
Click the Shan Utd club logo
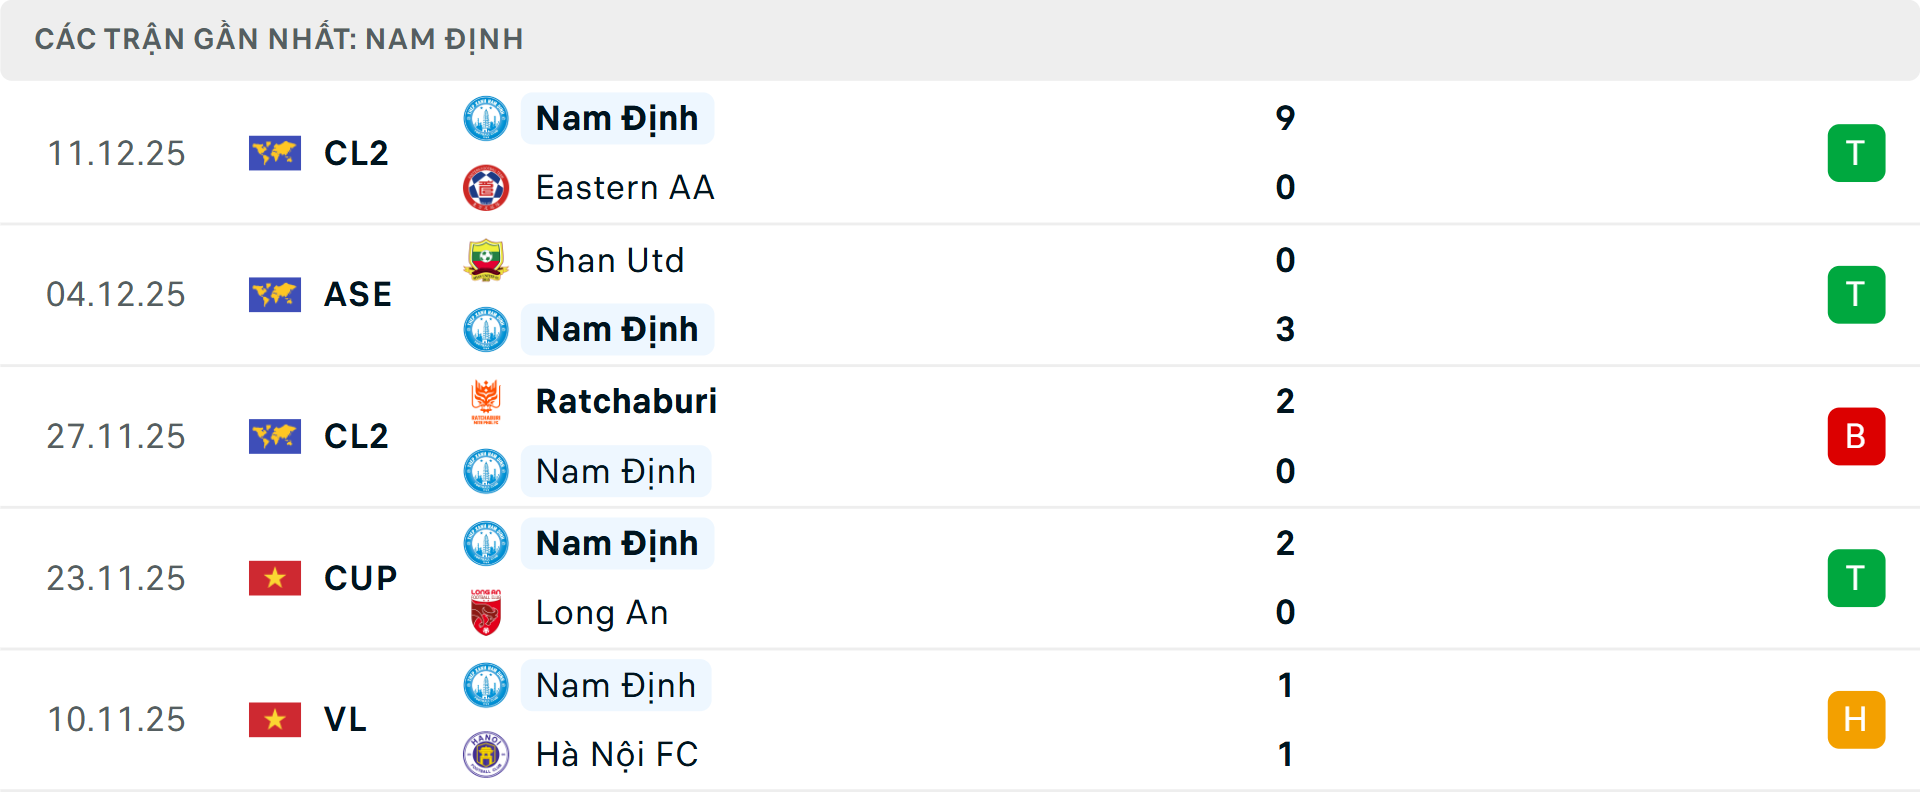[486, 260]
